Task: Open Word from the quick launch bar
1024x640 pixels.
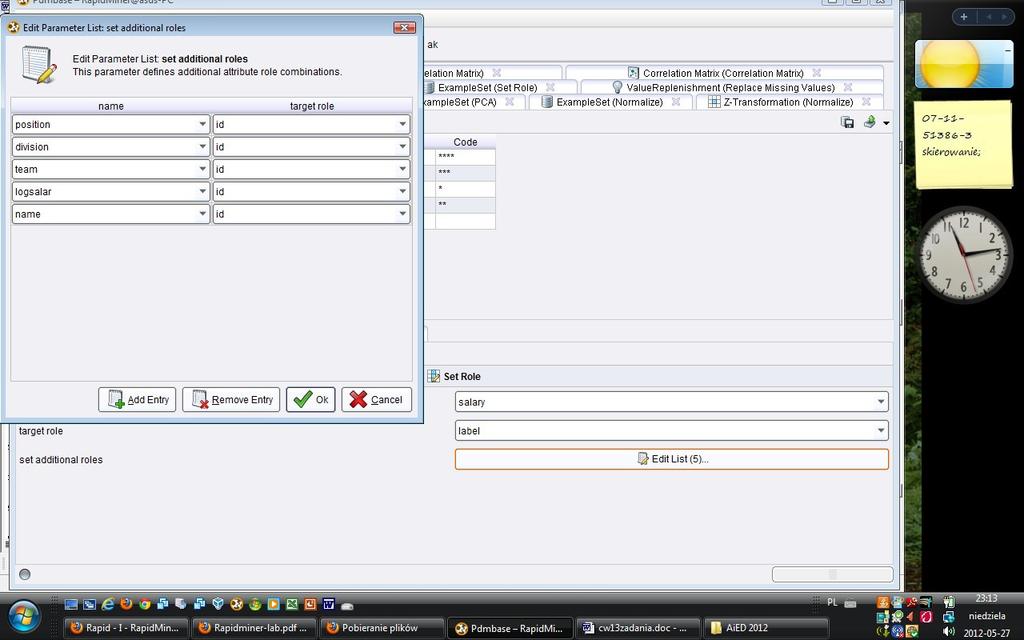Action: [x=328, y=605]
